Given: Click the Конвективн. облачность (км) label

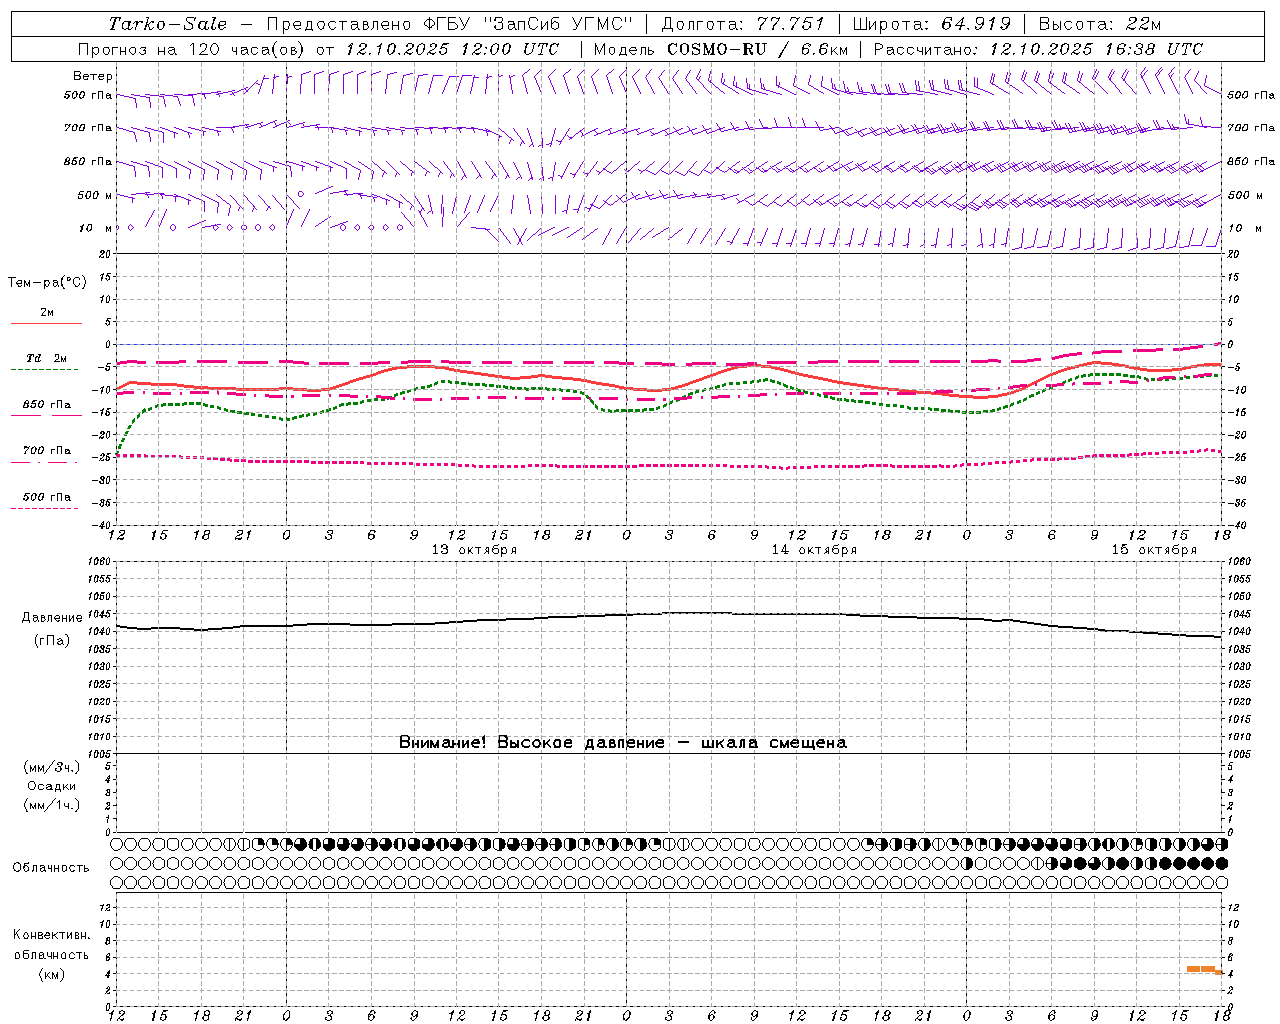Looking at the screenshot, I should click(51, 955).
